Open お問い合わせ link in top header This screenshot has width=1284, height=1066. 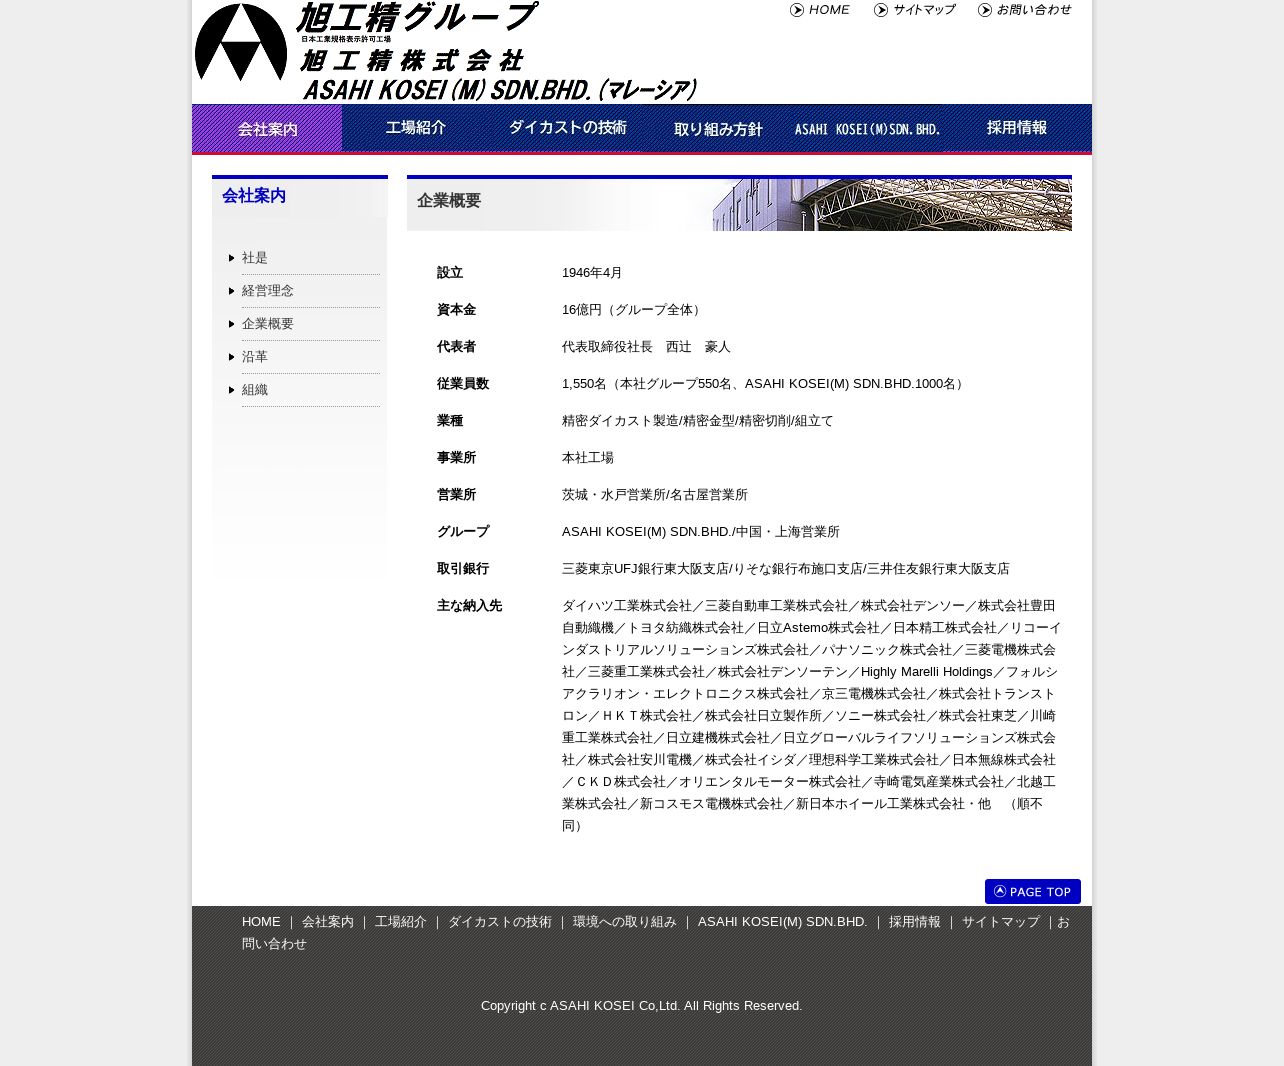tap(1034, 10)
